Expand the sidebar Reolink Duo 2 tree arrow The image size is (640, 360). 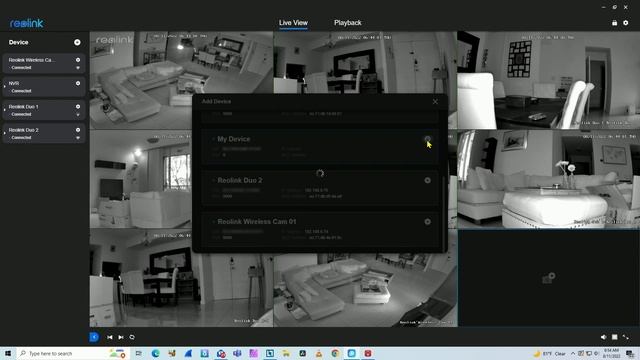(x=4, y=133)
